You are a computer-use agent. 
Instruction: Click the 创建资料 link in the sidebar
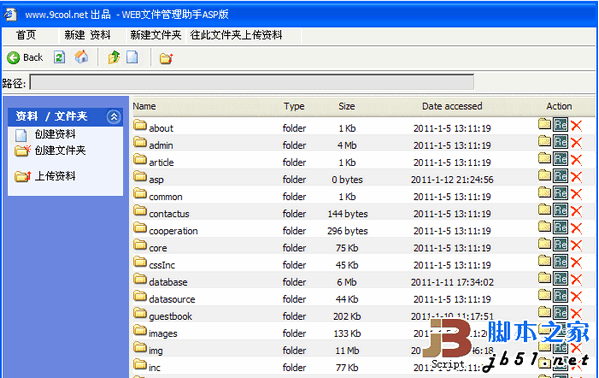(55, 134)
